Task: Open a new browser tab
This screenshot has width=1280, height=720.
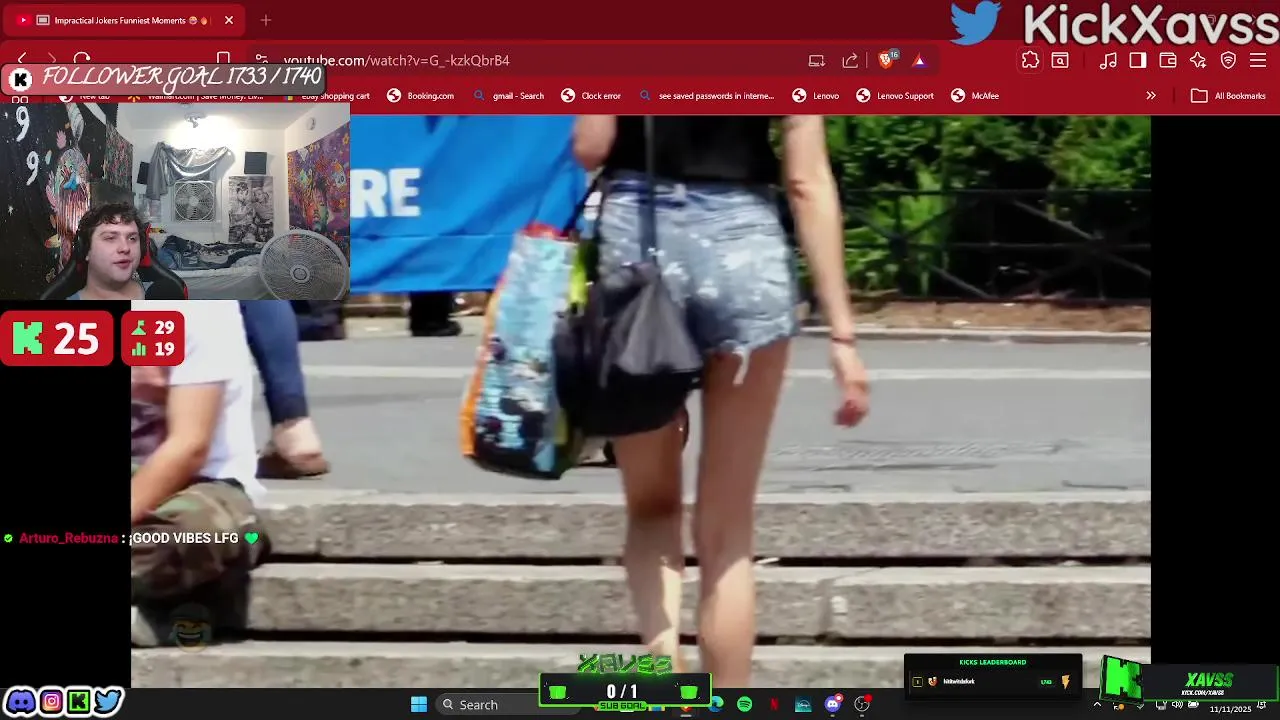Action: 265,20
